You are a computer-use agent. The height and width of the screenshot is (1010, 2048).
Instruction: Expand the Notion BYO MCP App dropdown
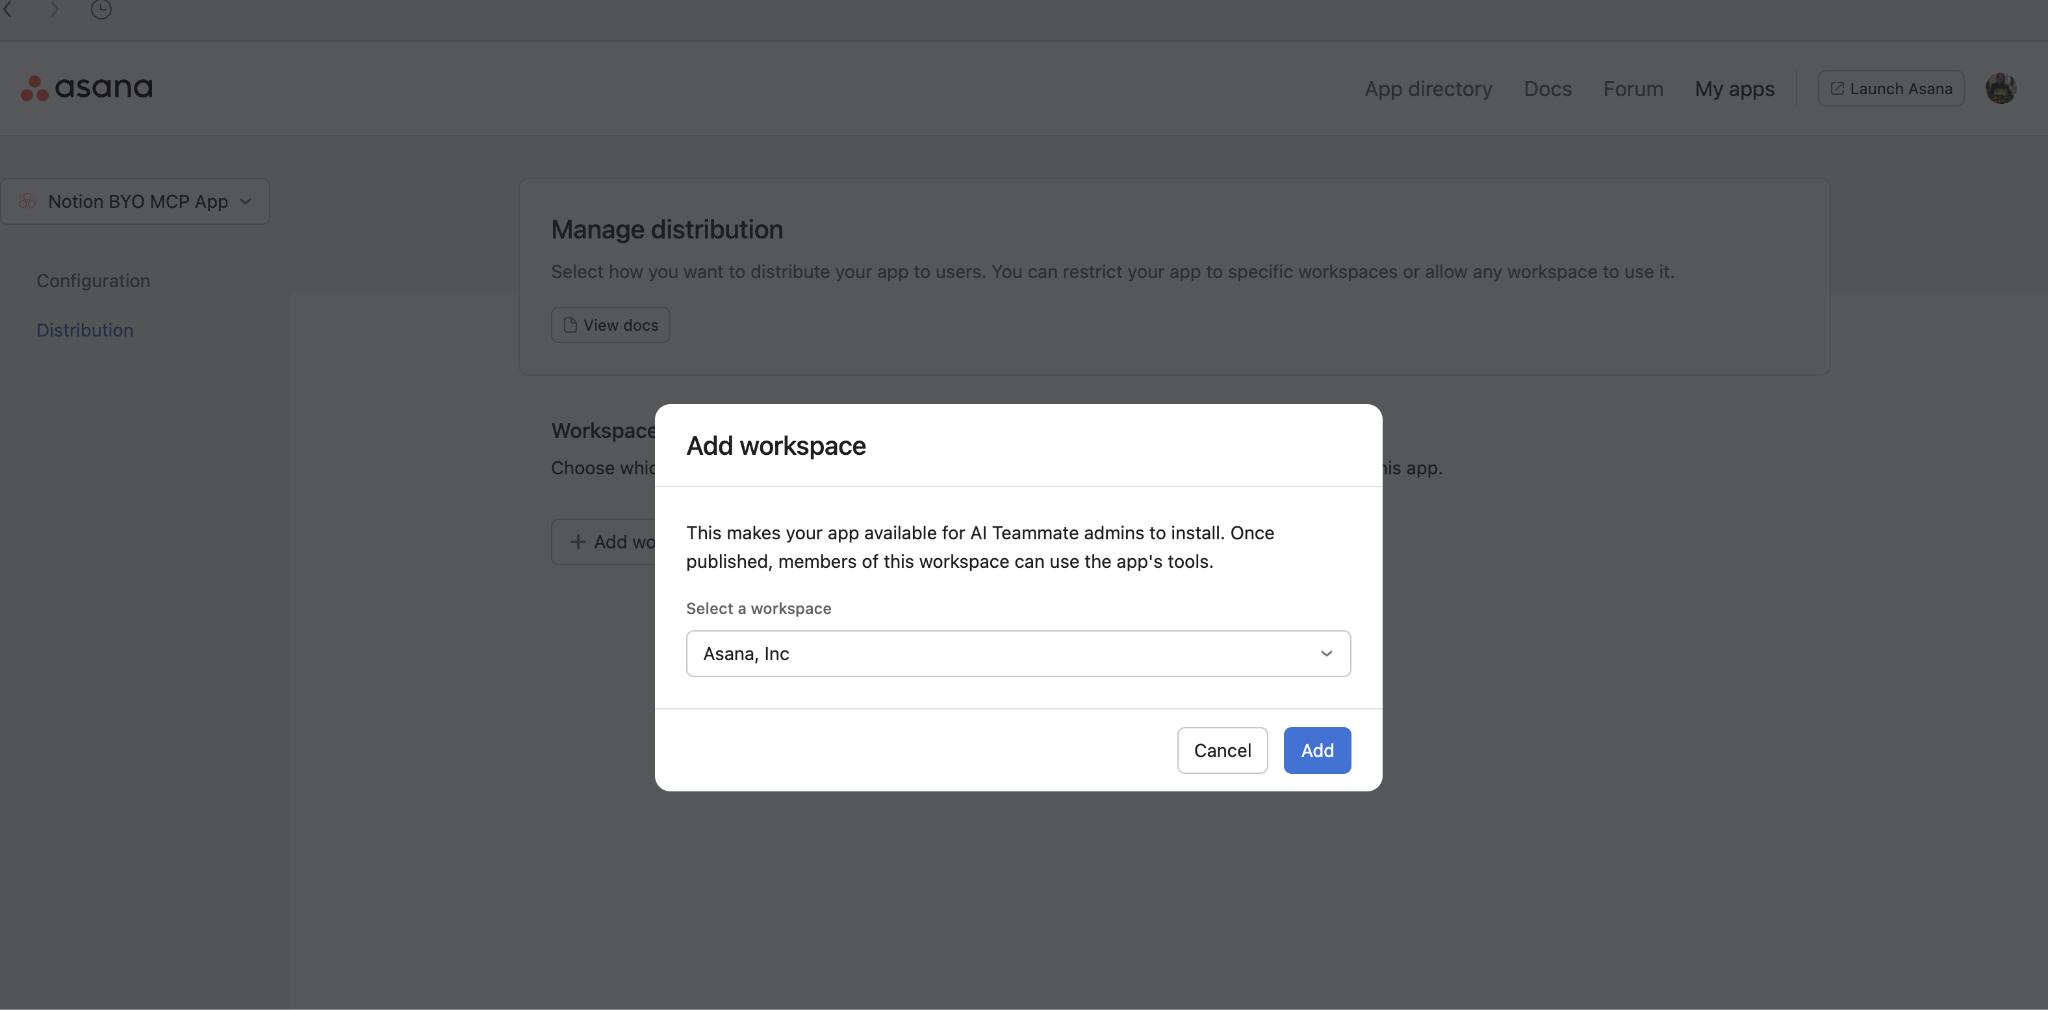pyautogui.click(x=135, y=201)
